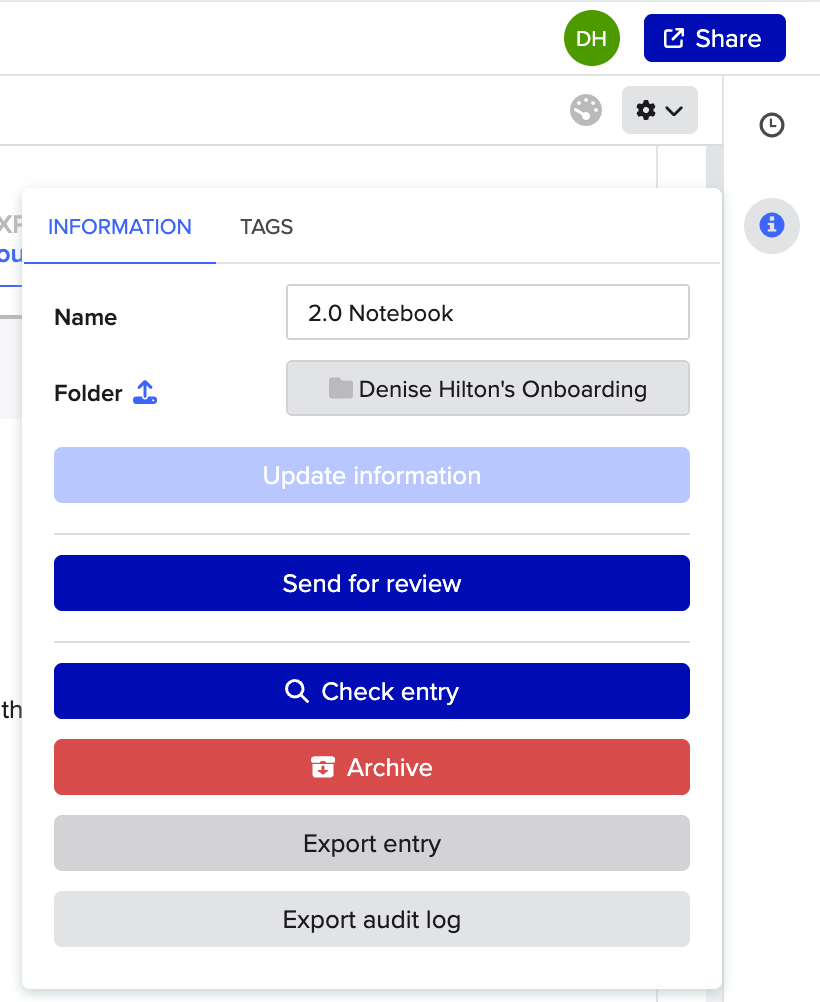Image resolution: width=820 pixels, height=1002 pixels.
Task: Open the Denise Hilton's Onboarding folder selector
Action: pyautogui.click(x=487, y=389)
